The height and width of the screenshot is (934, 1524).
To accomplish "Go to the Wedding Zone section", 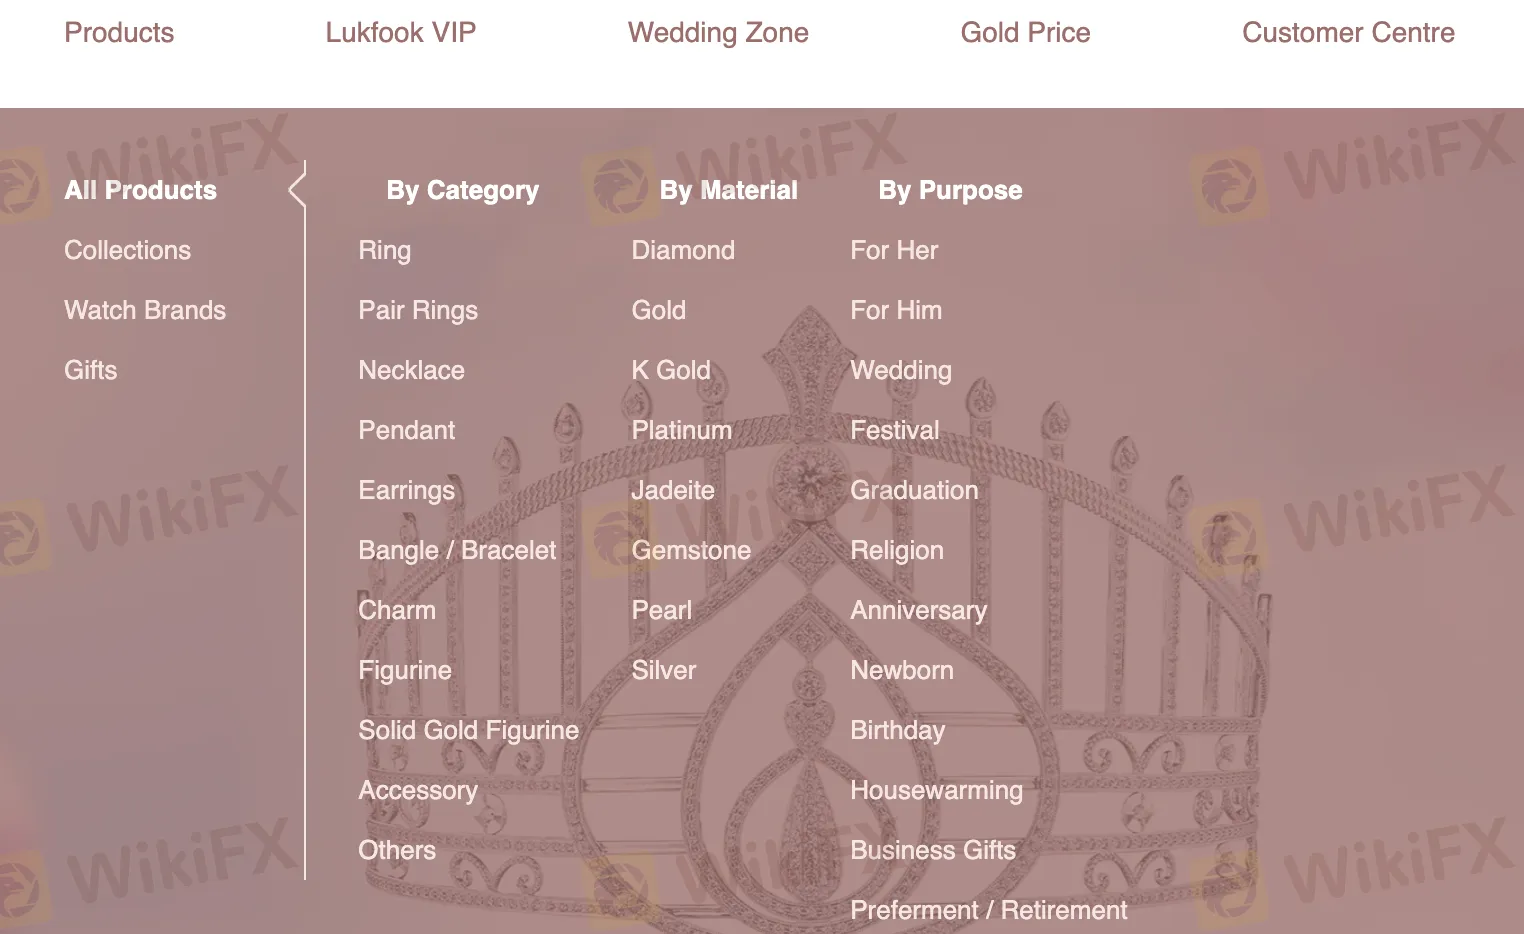I will pos(718,32).
